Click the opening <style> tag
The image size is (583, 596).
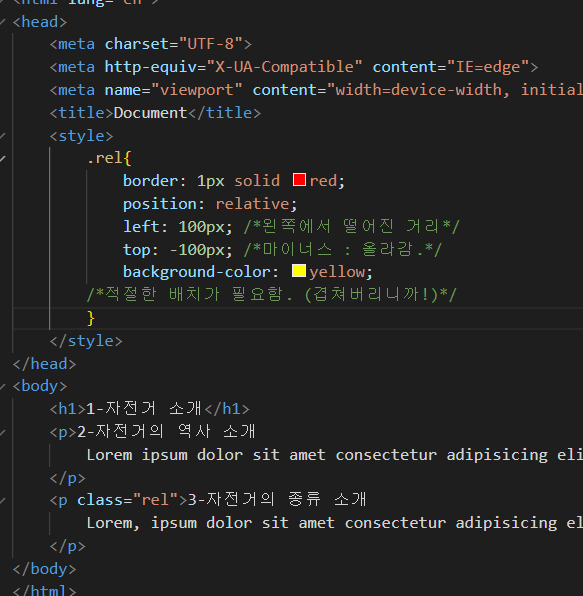(x=81, y=136)
